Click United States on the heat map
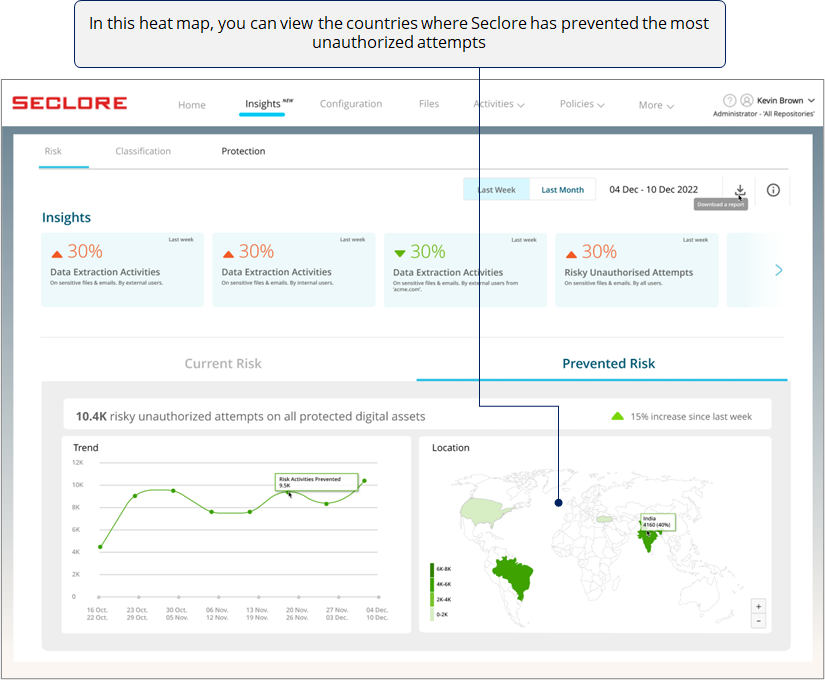Image resolution: width=825 pixels, height=680 pixels. pos(484,511)
